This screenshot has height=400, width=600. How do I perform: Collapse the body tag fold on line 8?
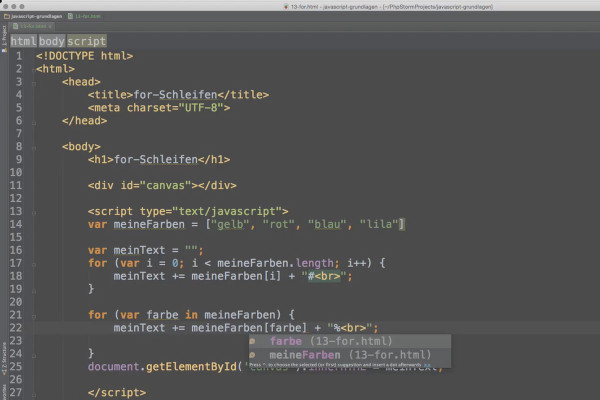click(34, 148)
